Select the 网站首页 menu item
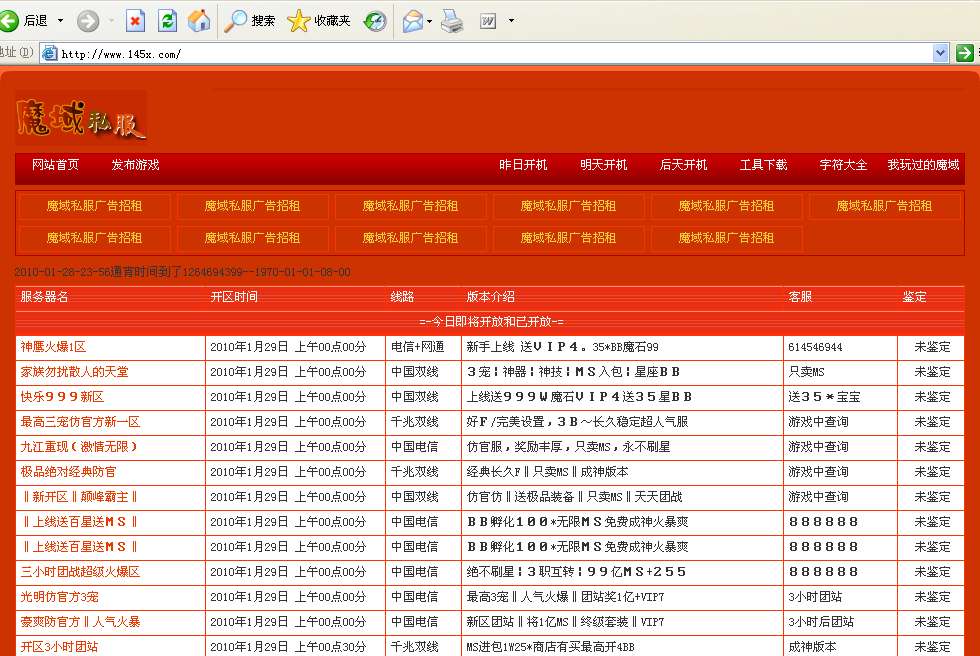 pos(55,166)
